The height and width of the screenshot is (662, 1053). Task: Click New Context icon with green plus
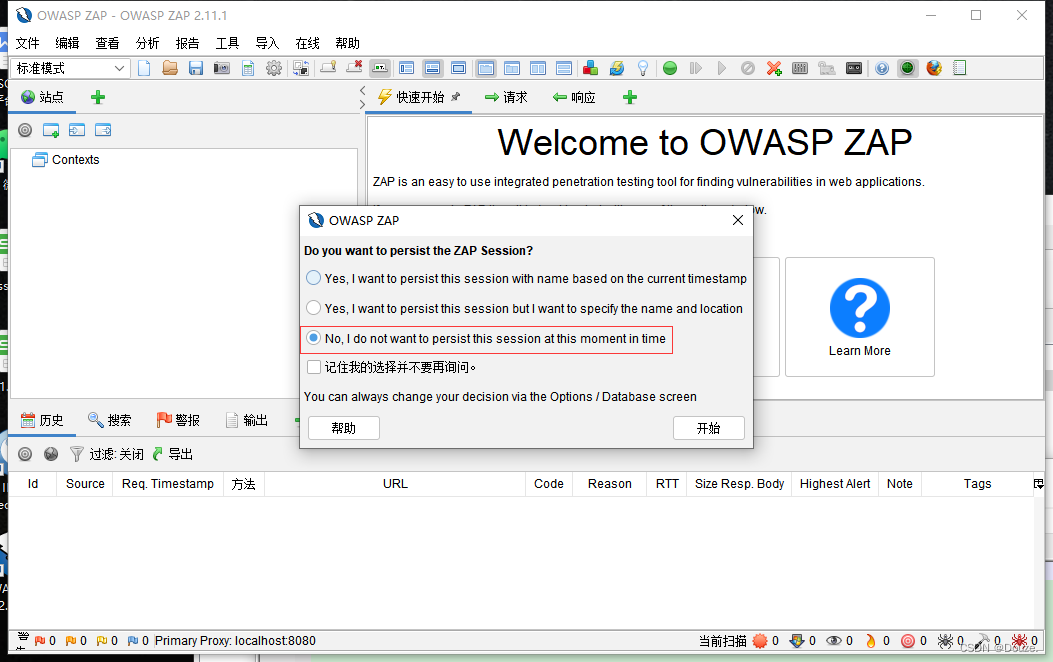[51, 130]
